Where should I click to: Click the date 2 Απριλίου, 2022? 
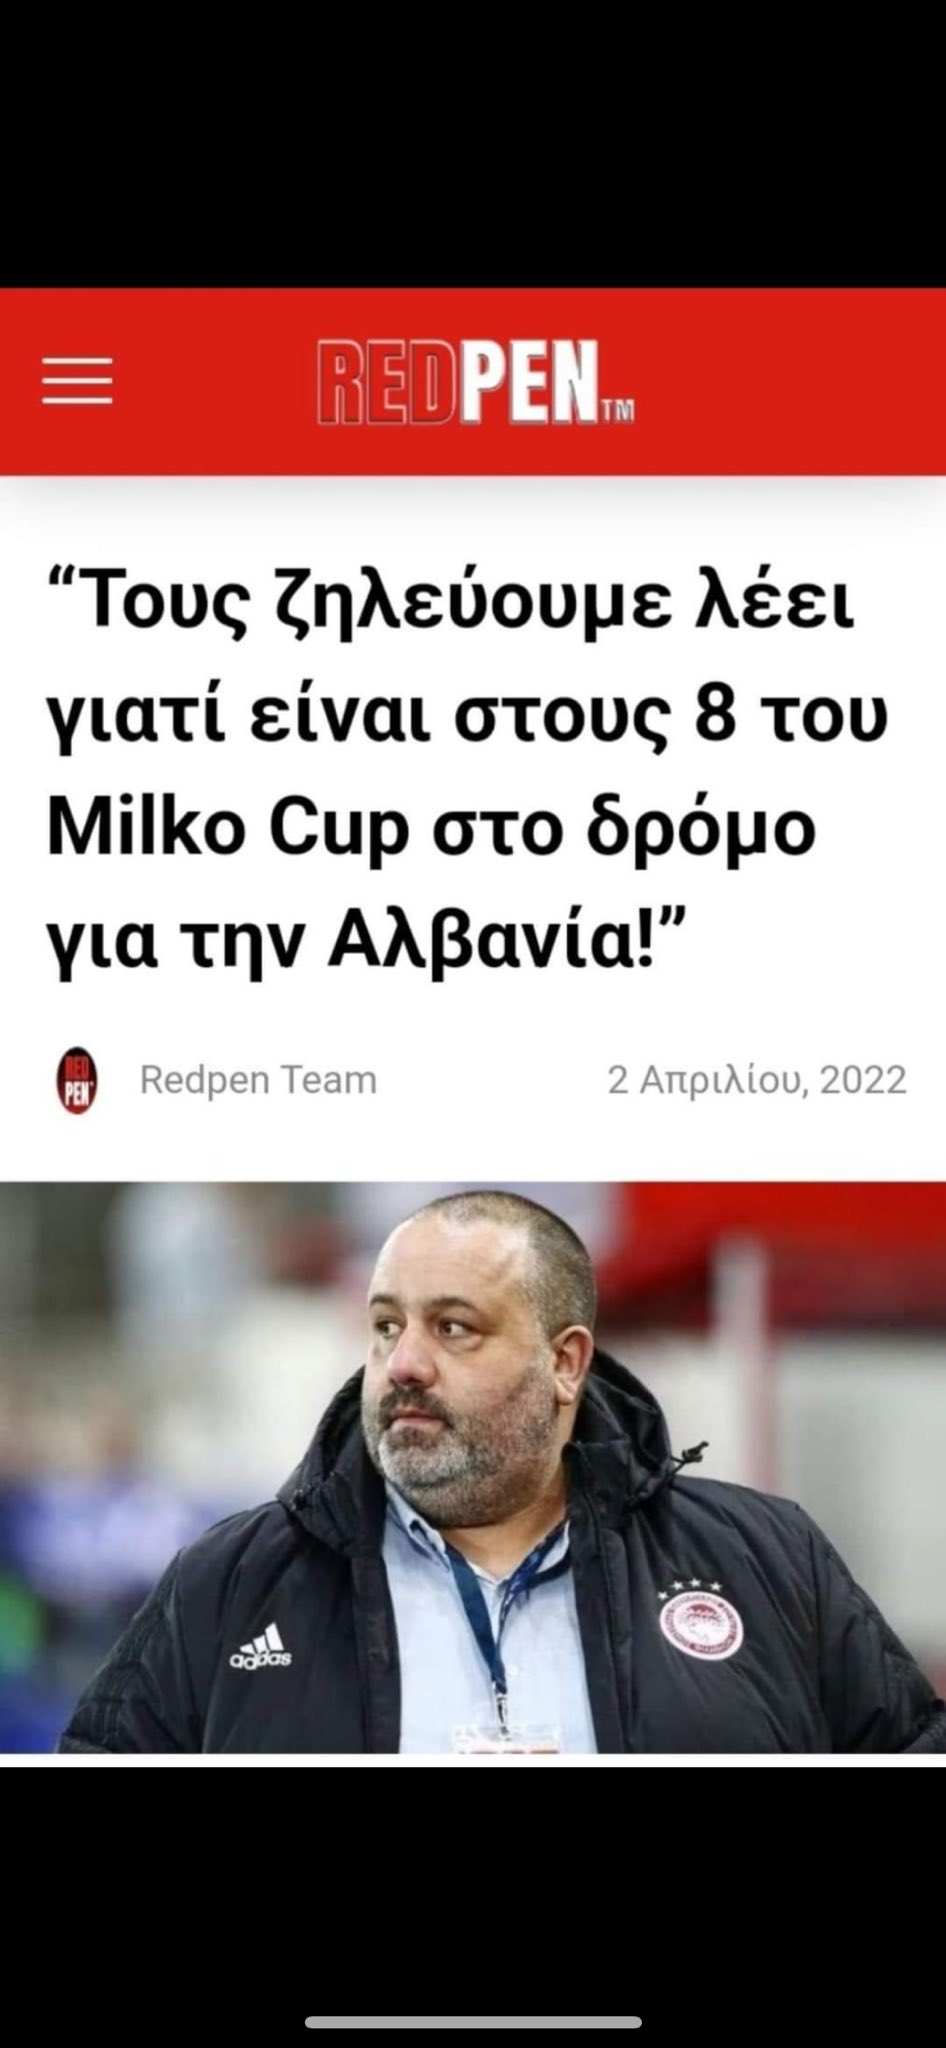tap(757, 1080)
